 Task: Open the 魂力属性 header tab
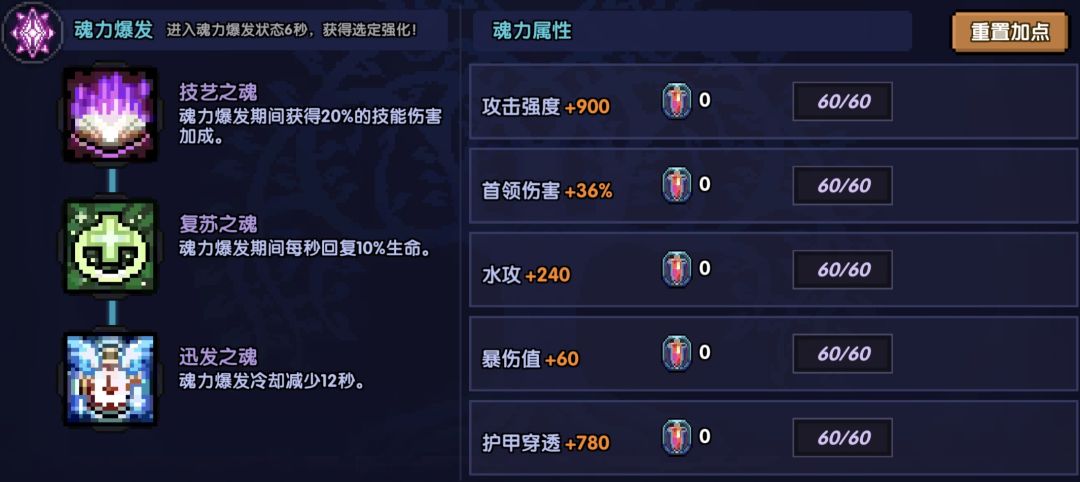tap(532, 31)
